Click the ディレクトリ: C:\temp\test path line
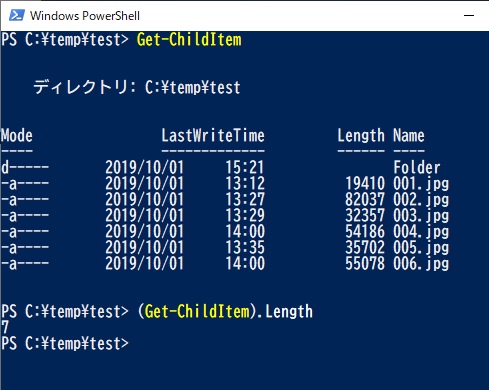489x390 pixels. tap(137, 88)
